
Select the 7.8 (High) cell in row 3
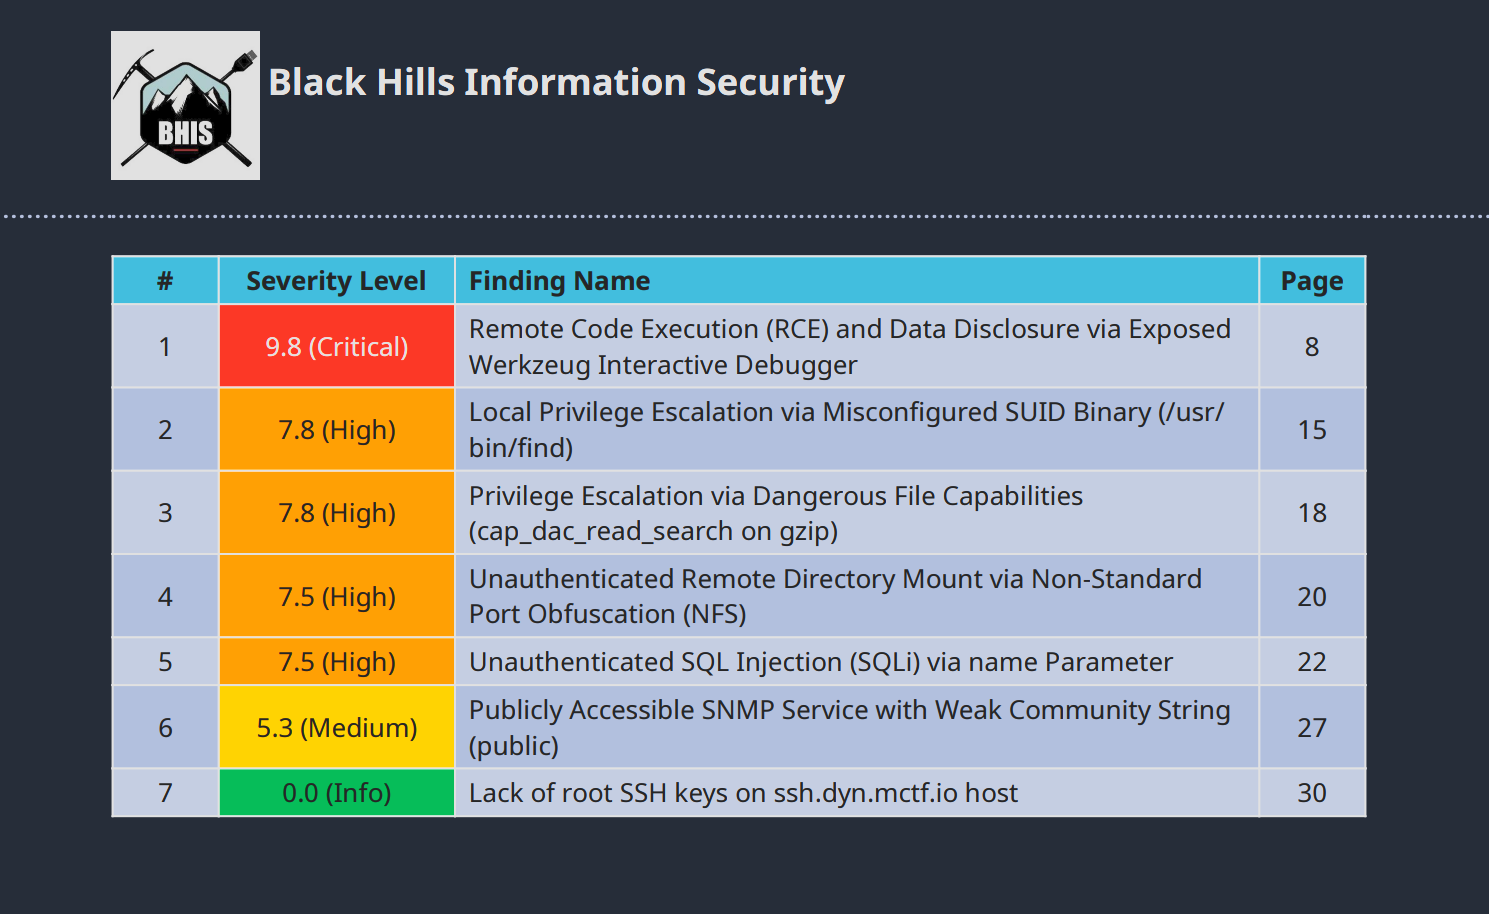(x=337, y=513)
